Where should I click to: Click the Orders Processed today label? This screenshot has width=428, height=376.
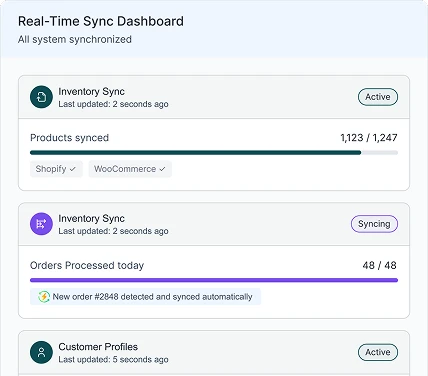pos(87,265)
